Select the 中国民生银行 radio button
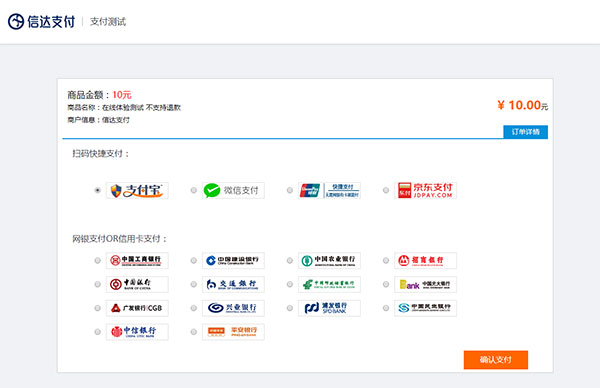 pos(386,308)
